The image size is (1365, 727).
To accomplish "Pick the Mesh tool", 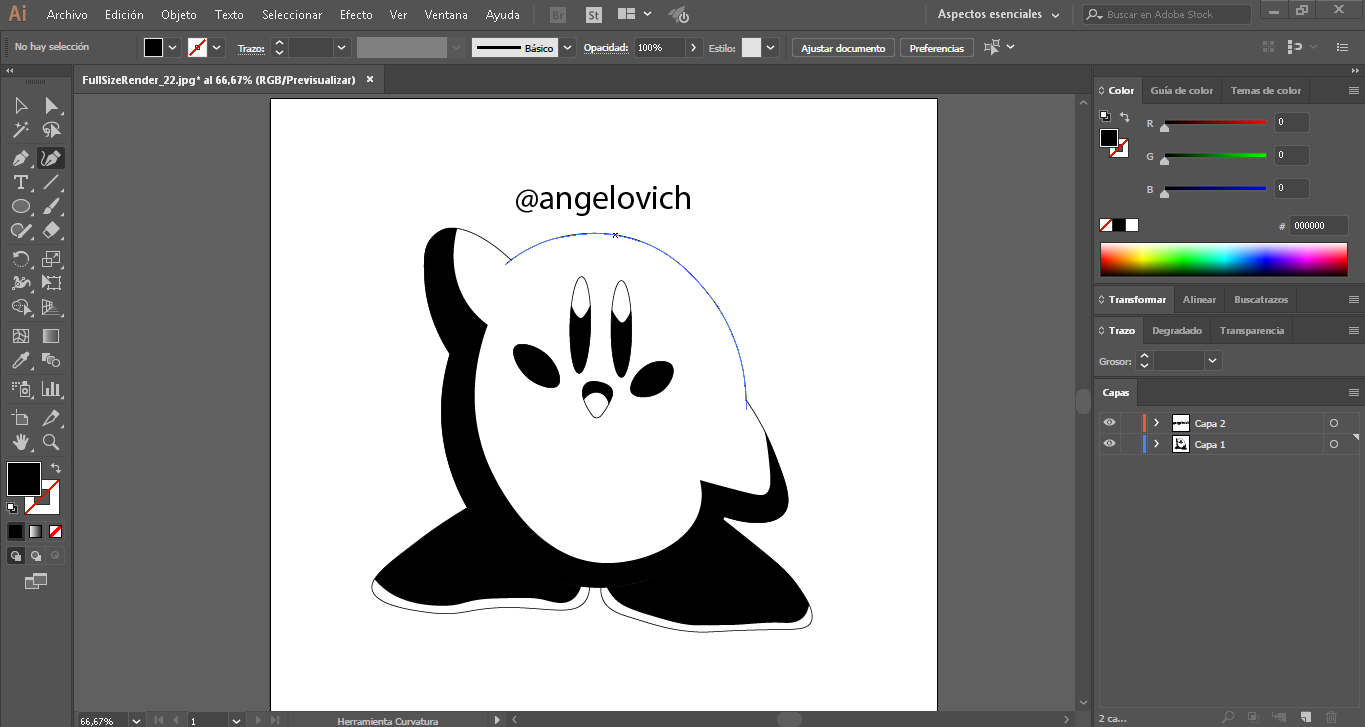I will tap(20, 336).
